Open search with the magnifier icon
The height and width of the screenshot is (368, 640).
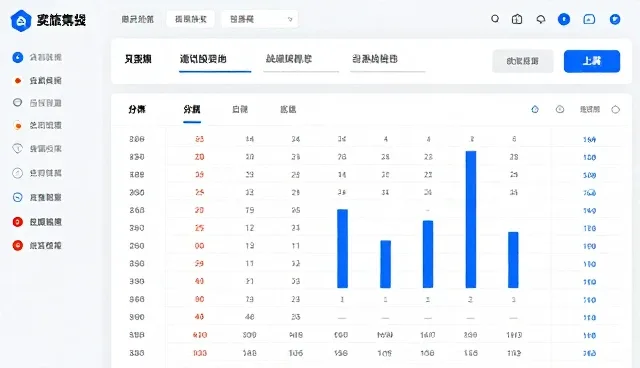tap(495, 19)
